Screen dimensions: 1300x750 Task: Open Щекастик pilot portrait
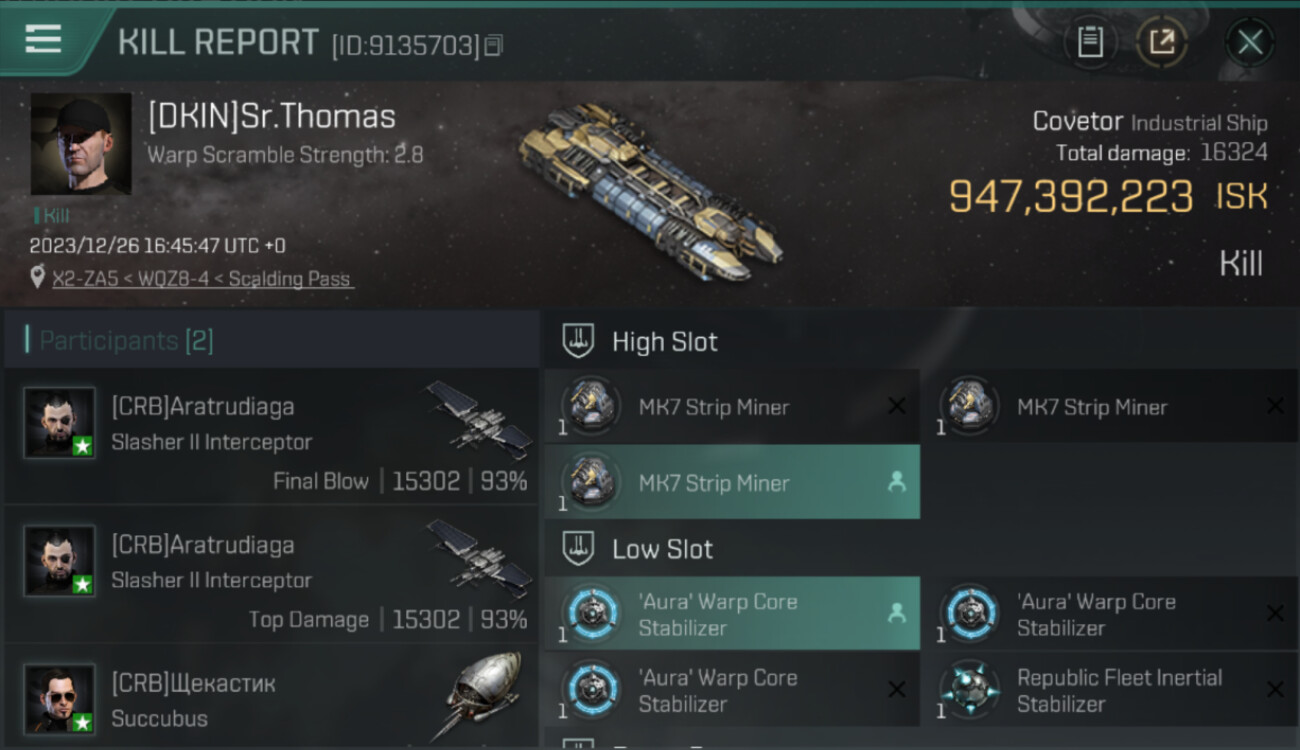point(60,698)
